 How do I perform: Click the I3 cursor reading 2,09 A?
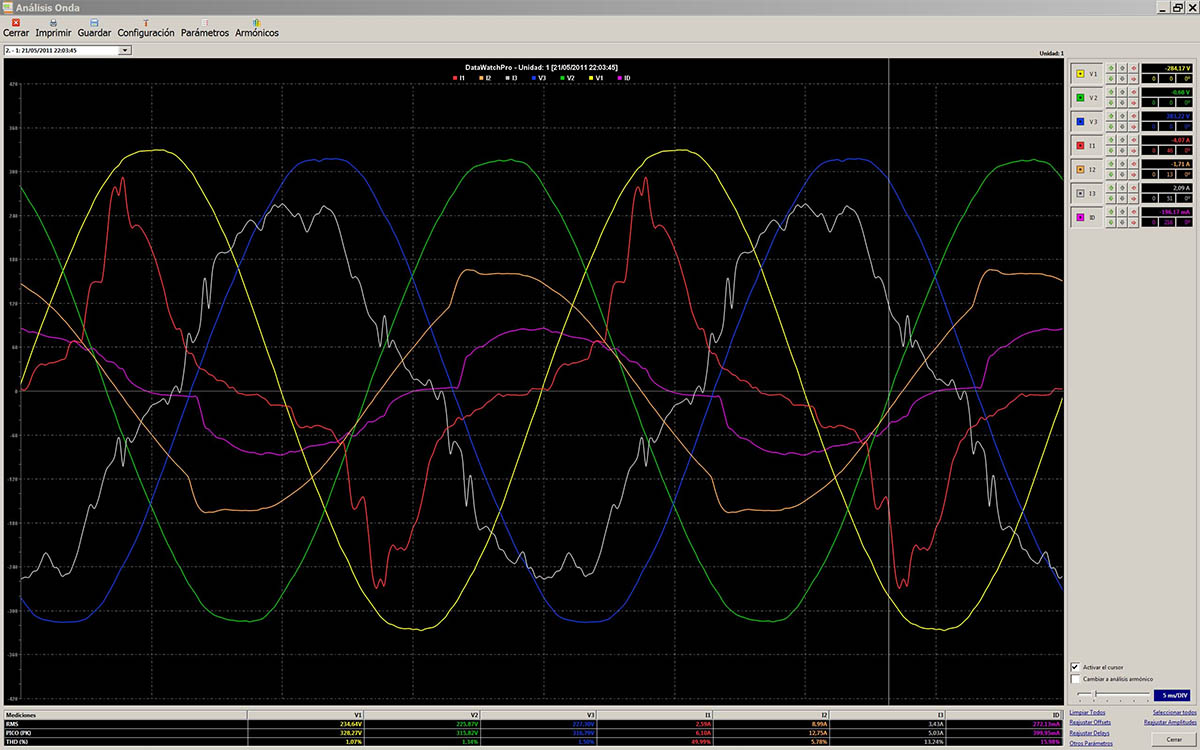pos(1166,189)
